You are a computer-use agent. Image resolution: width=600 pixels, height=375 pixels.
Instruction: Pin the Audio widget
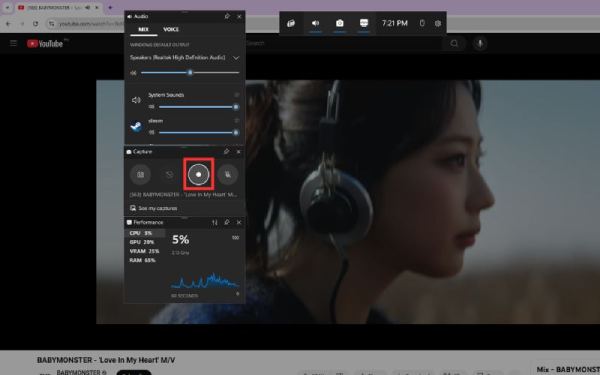227,16
